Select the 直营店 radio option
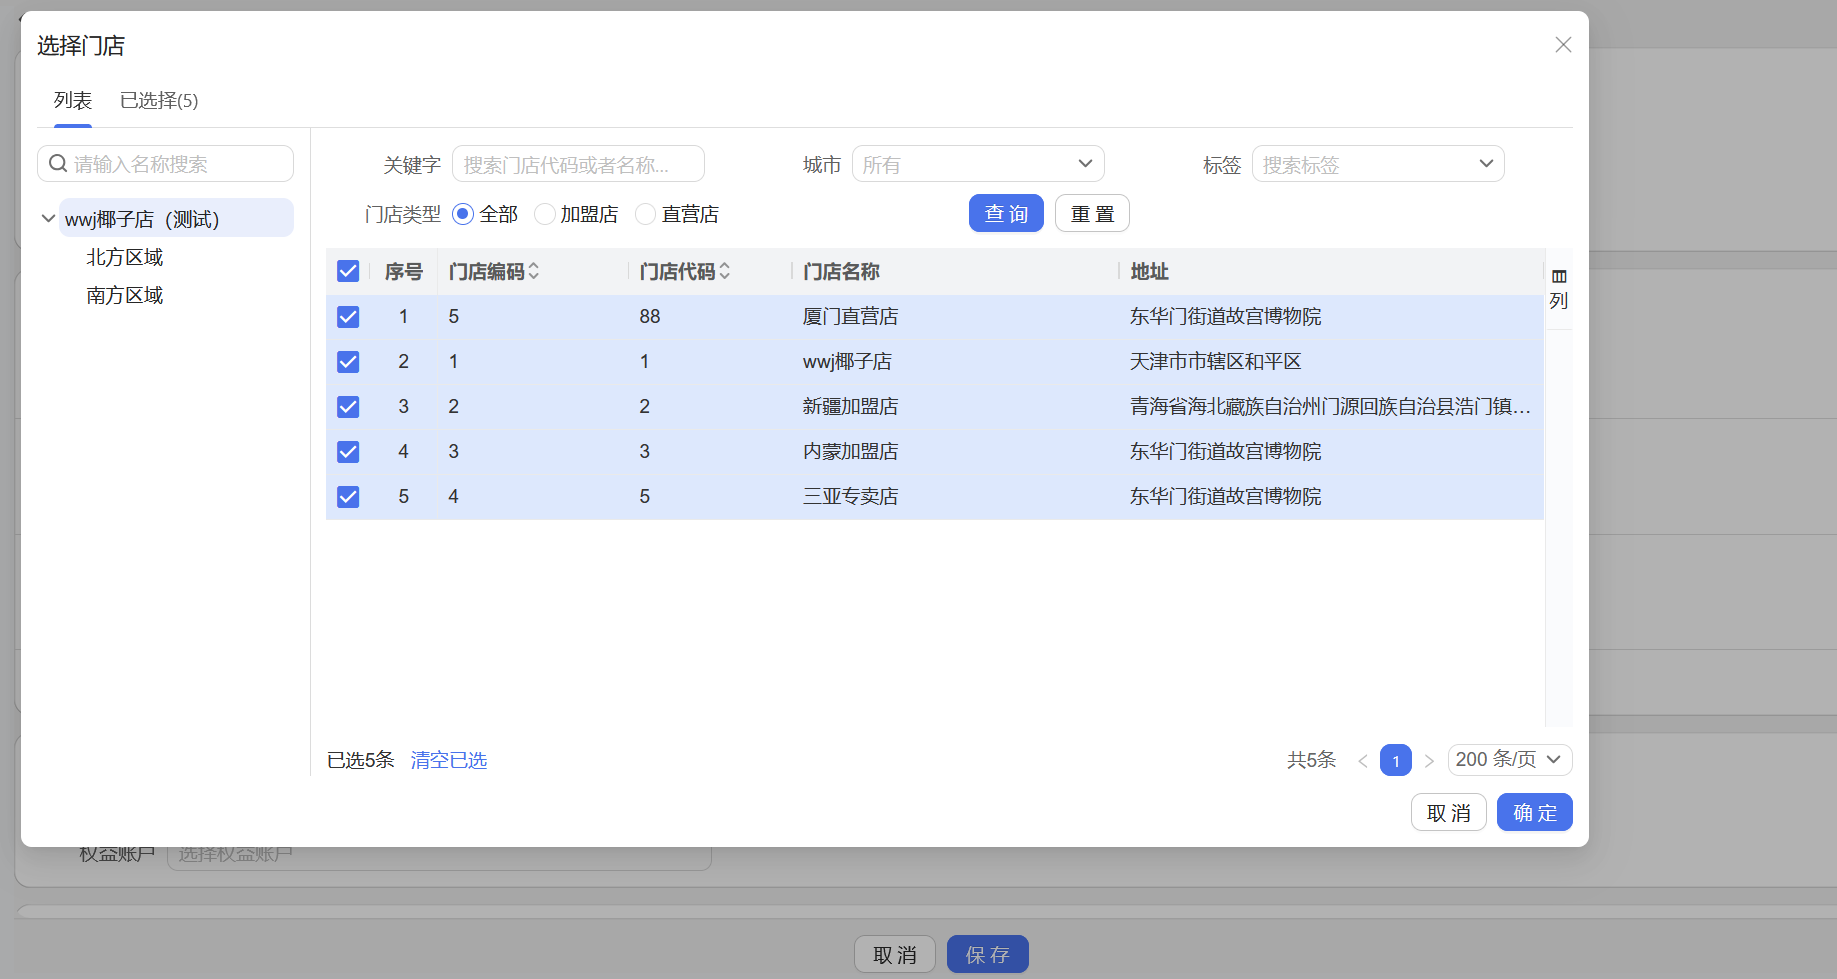This screenshot has height=979, width=1837. coord(646,214)
